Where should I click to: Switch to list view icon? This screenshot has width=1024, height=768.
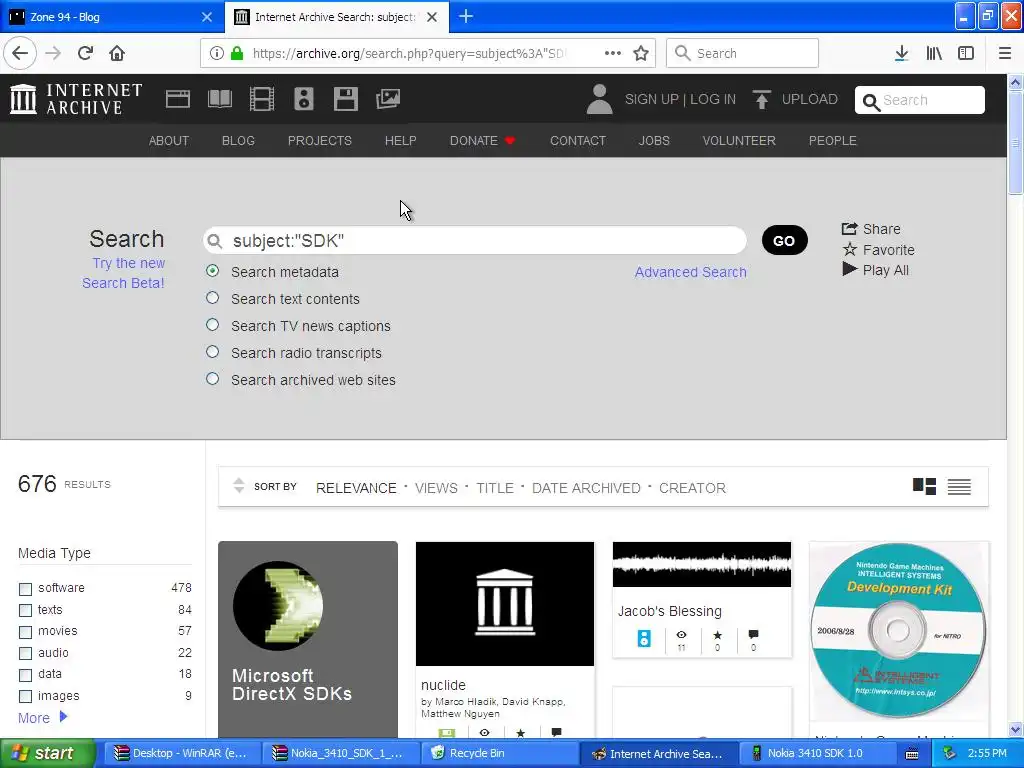(959, 487)
